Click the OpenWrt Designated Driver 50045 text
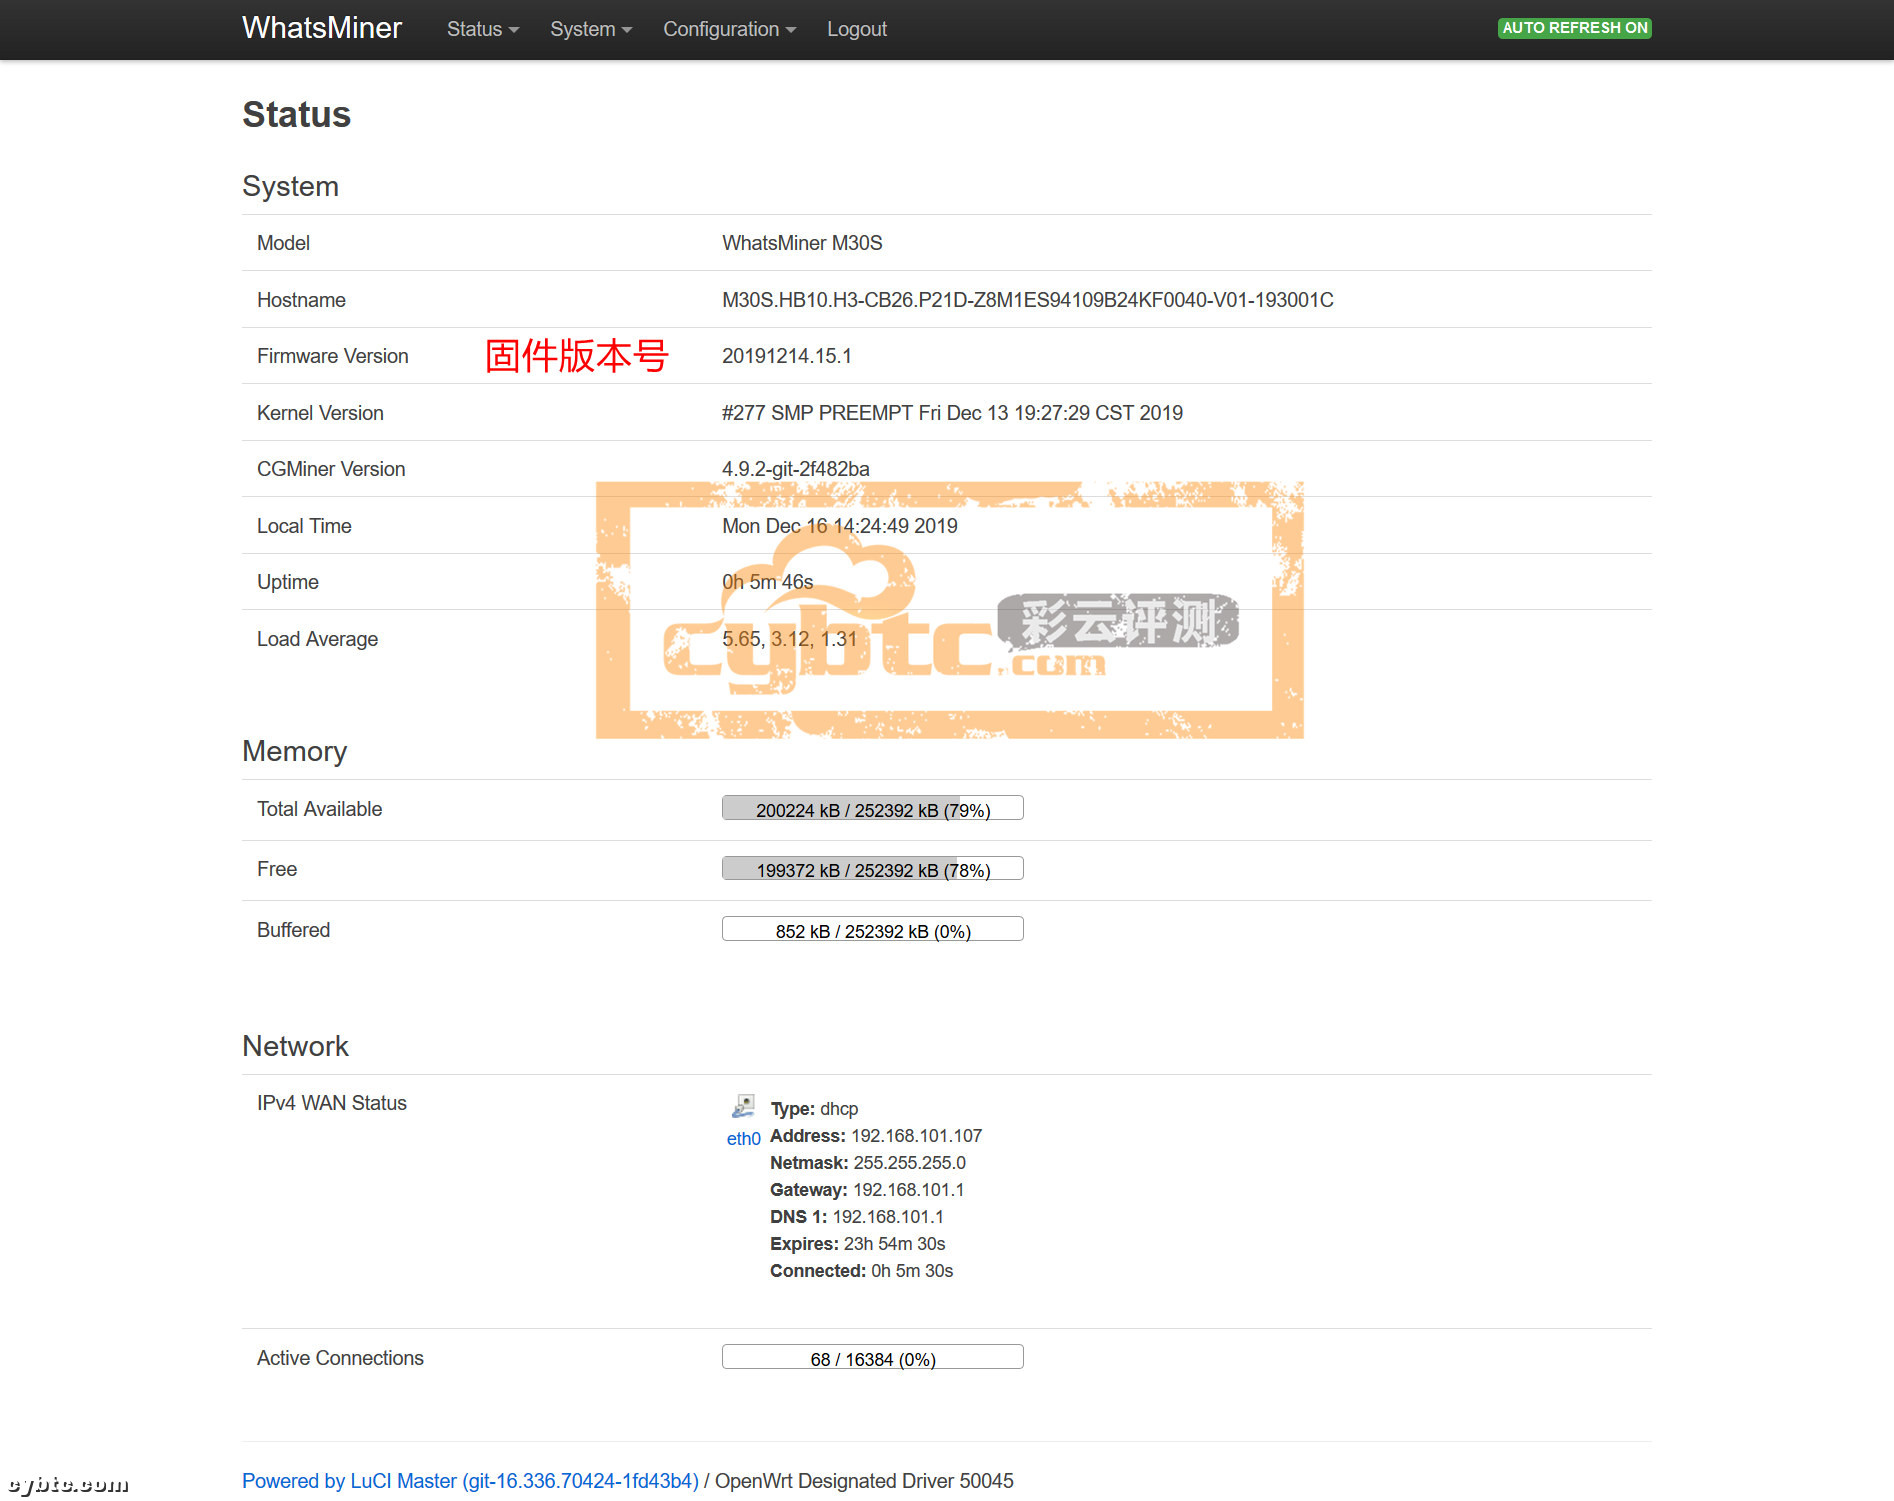1894x1501 pixels. [x=864, y=1481]
